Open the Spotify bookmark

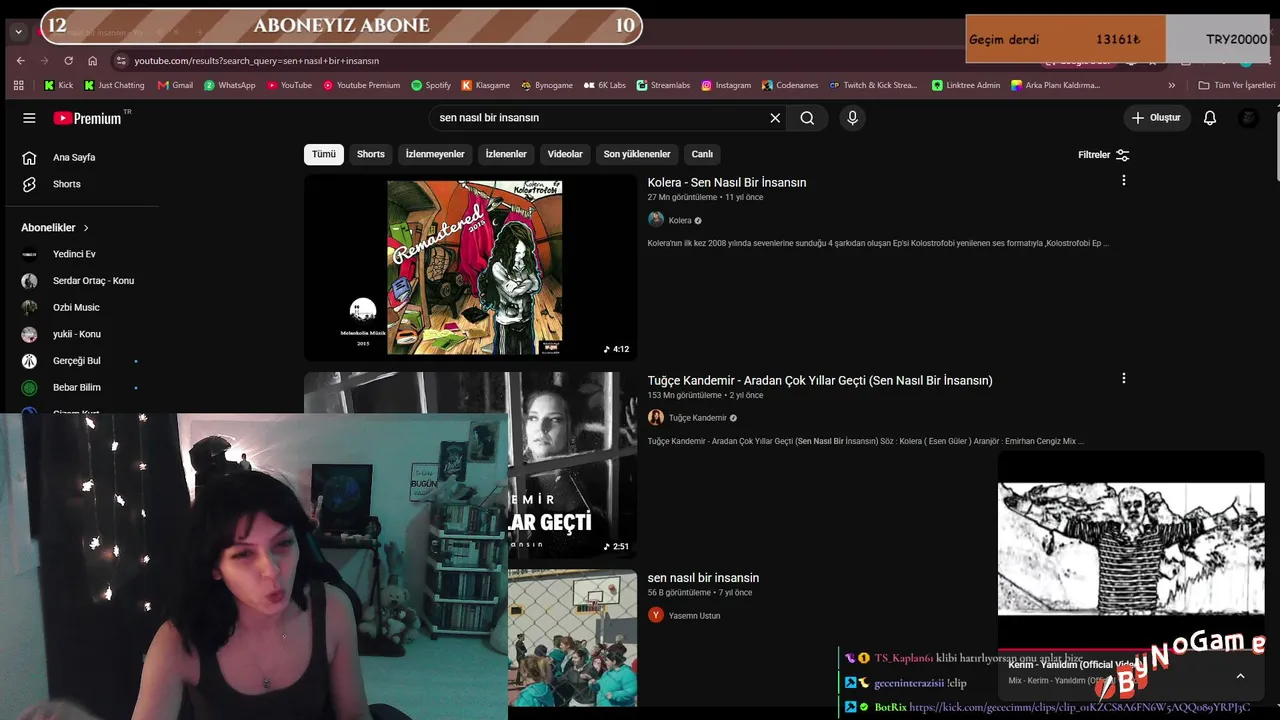(x=431, y=85)
